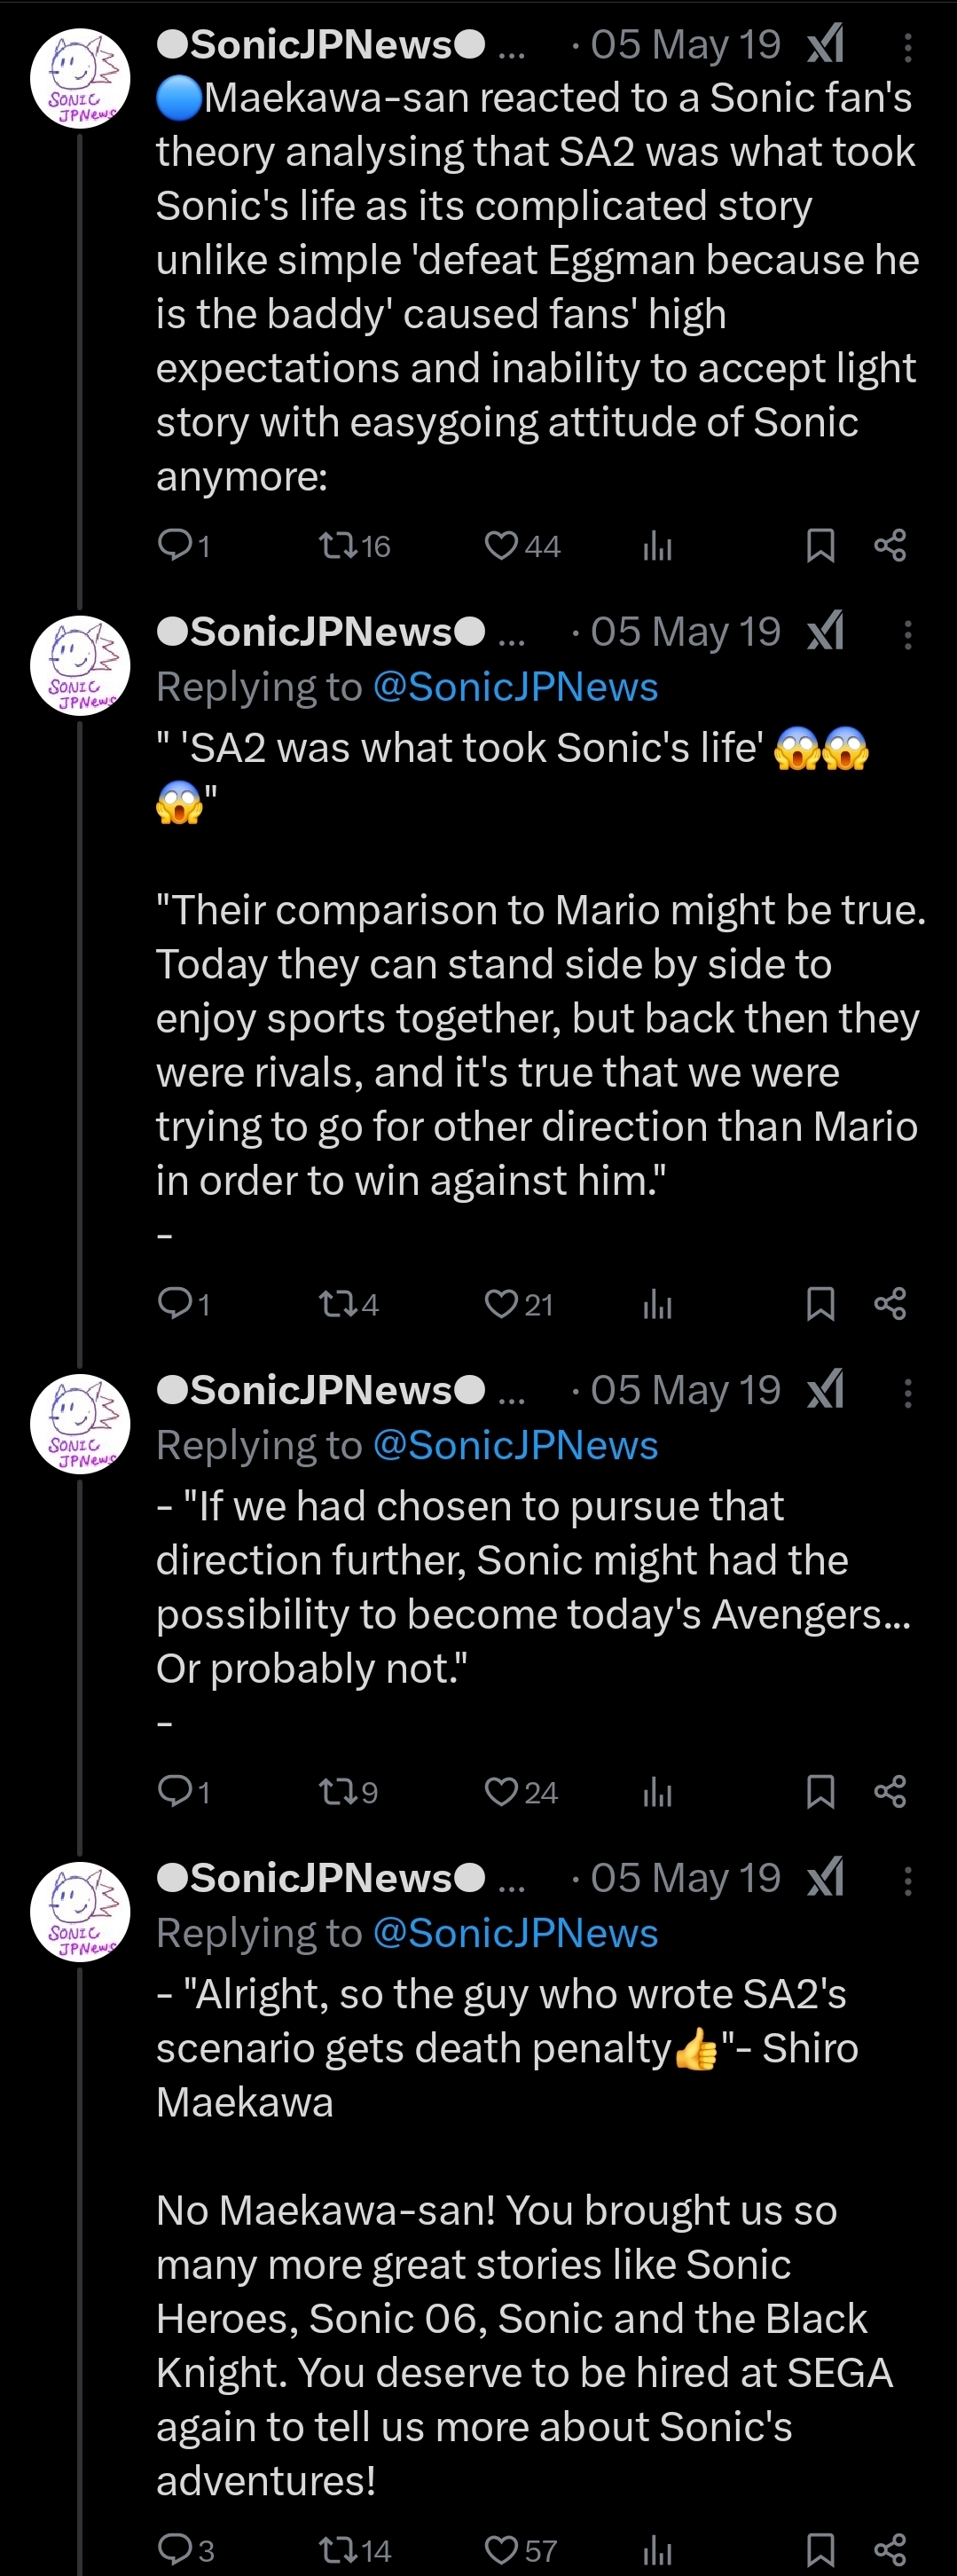Share the first Maekawa-san tweet
This screenshot has height=2576, width=957.
click(x=890, y=545)
